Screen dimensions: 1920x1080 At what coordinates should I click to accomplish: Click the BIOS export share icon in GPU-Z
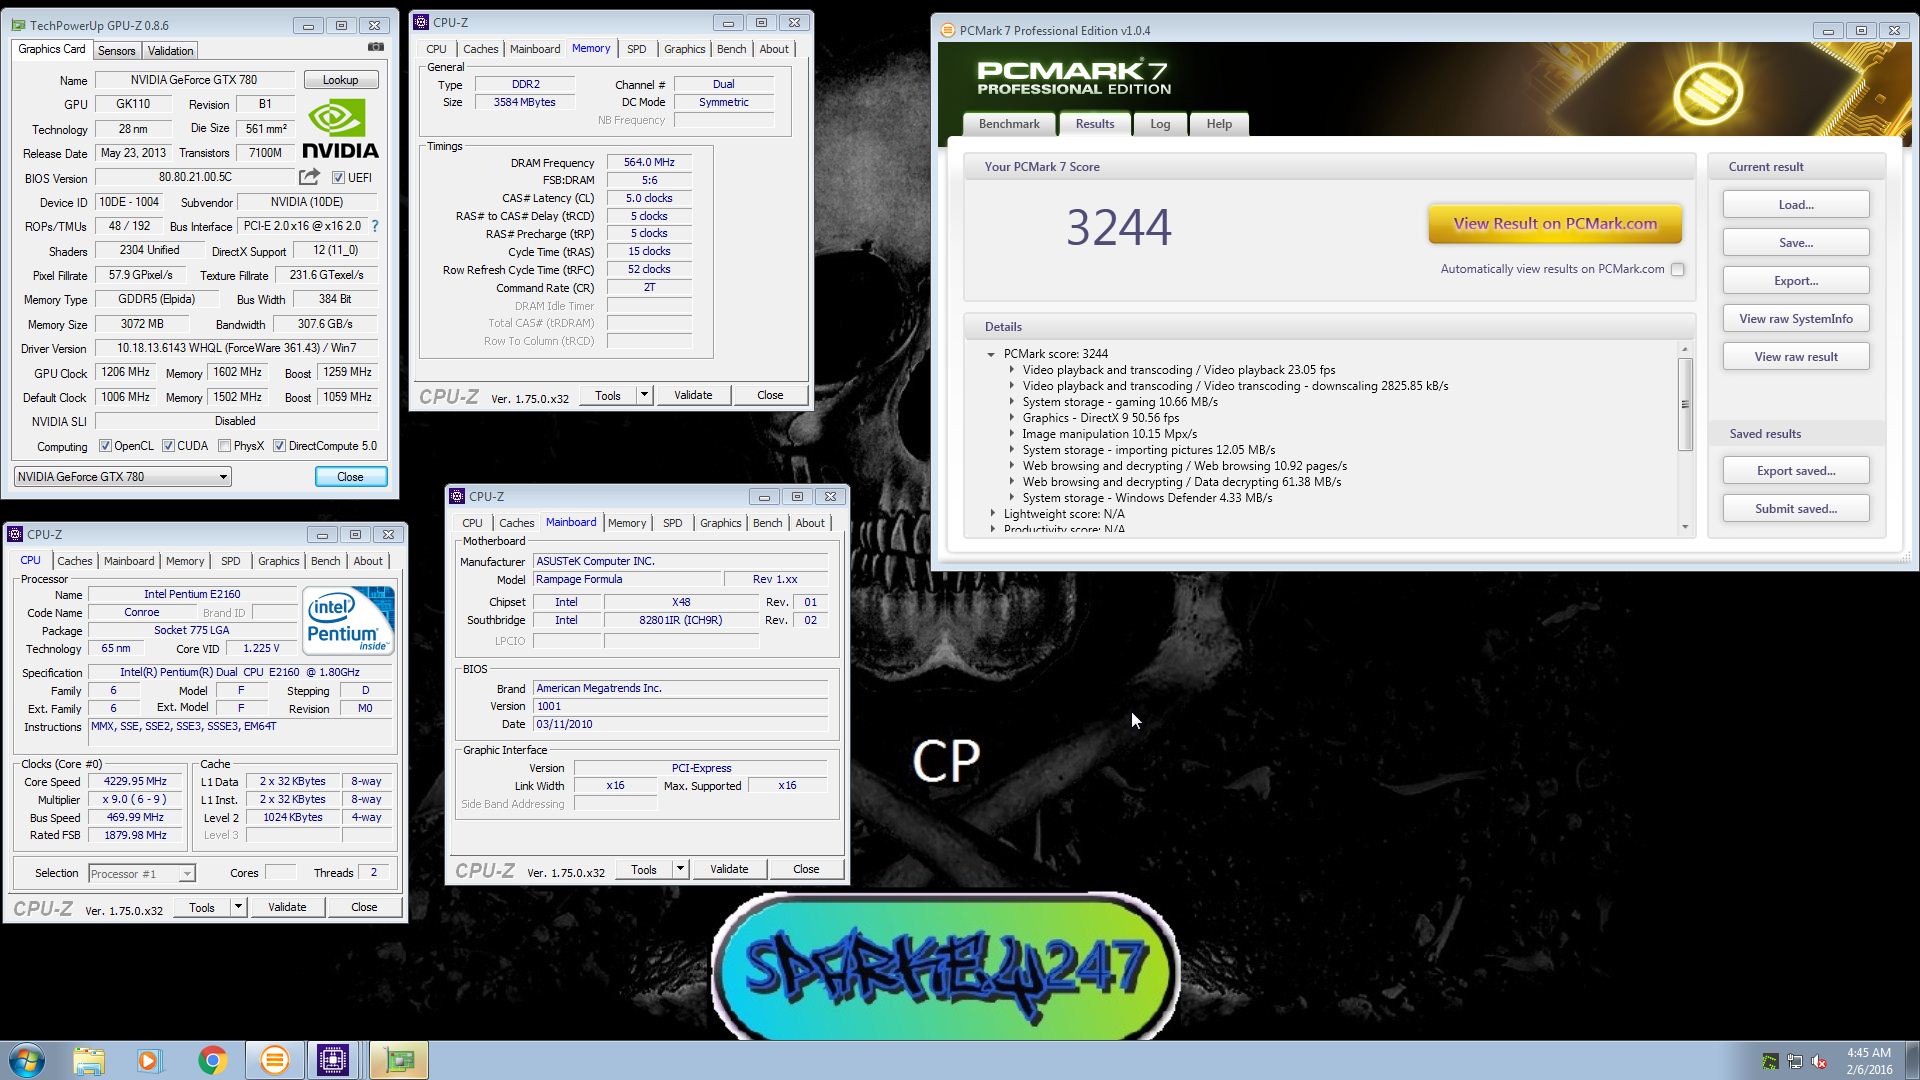pyautogui.click(x=309, y=177)
